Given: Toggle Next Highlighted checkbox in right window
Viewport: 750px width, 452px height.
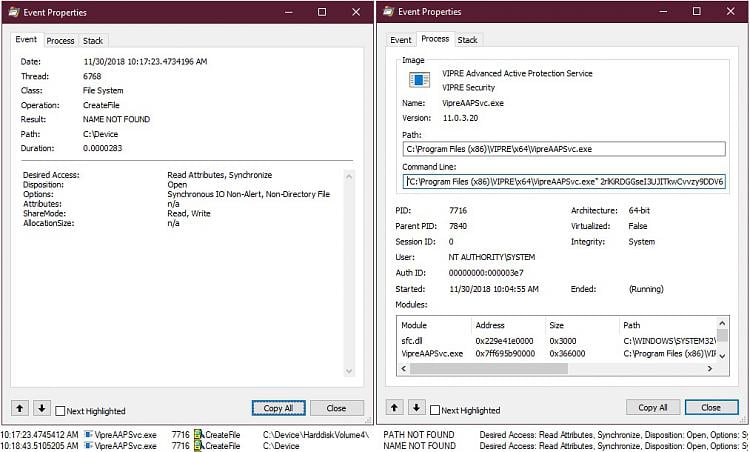Looking at the screenshot, I should click(x=435, y=410).
